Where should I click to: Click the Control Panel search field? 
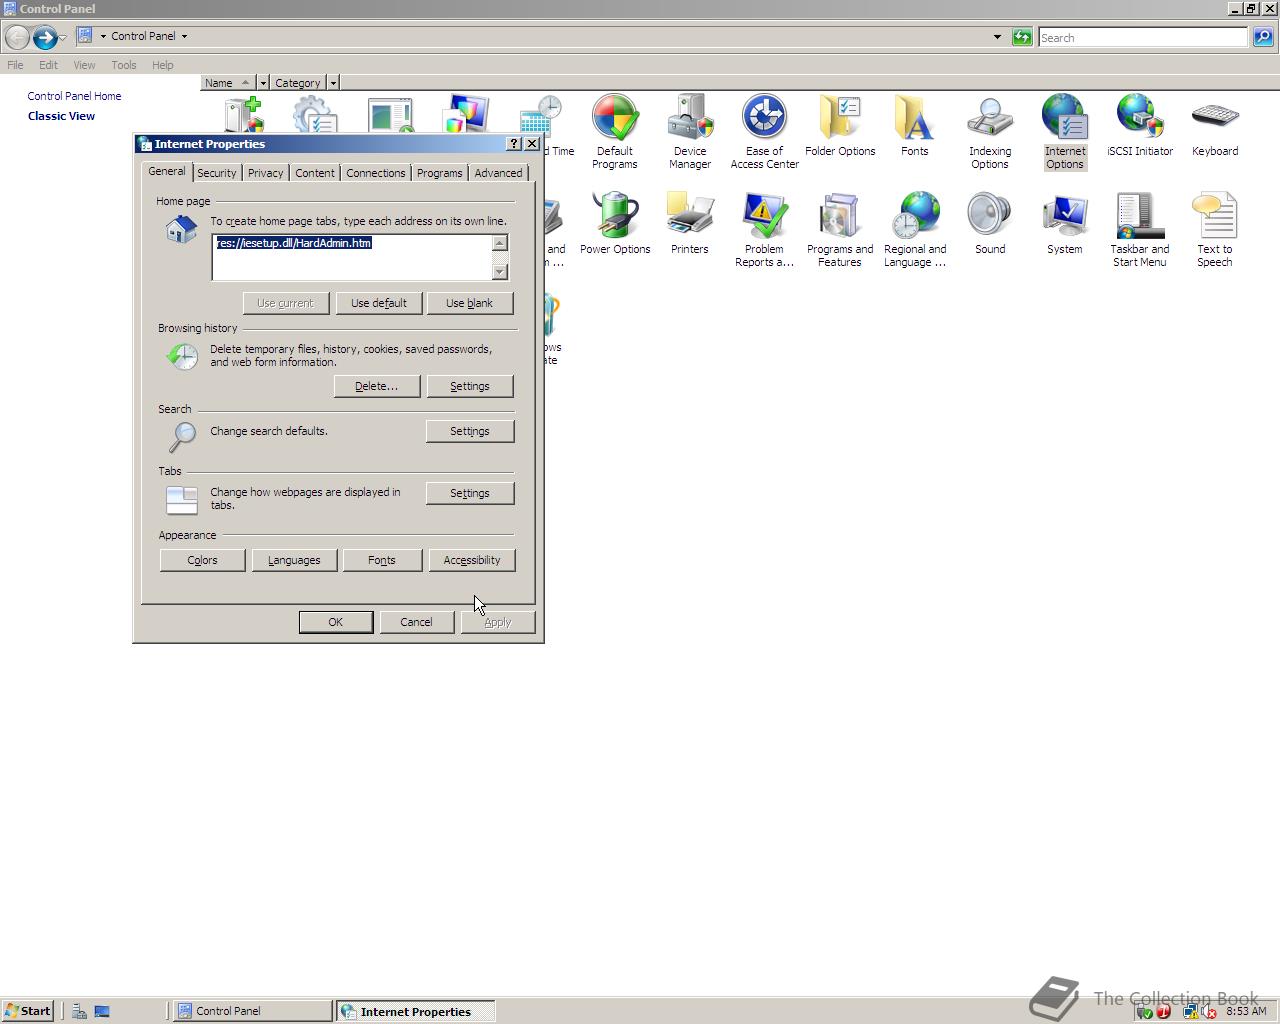coord(1143,37)
